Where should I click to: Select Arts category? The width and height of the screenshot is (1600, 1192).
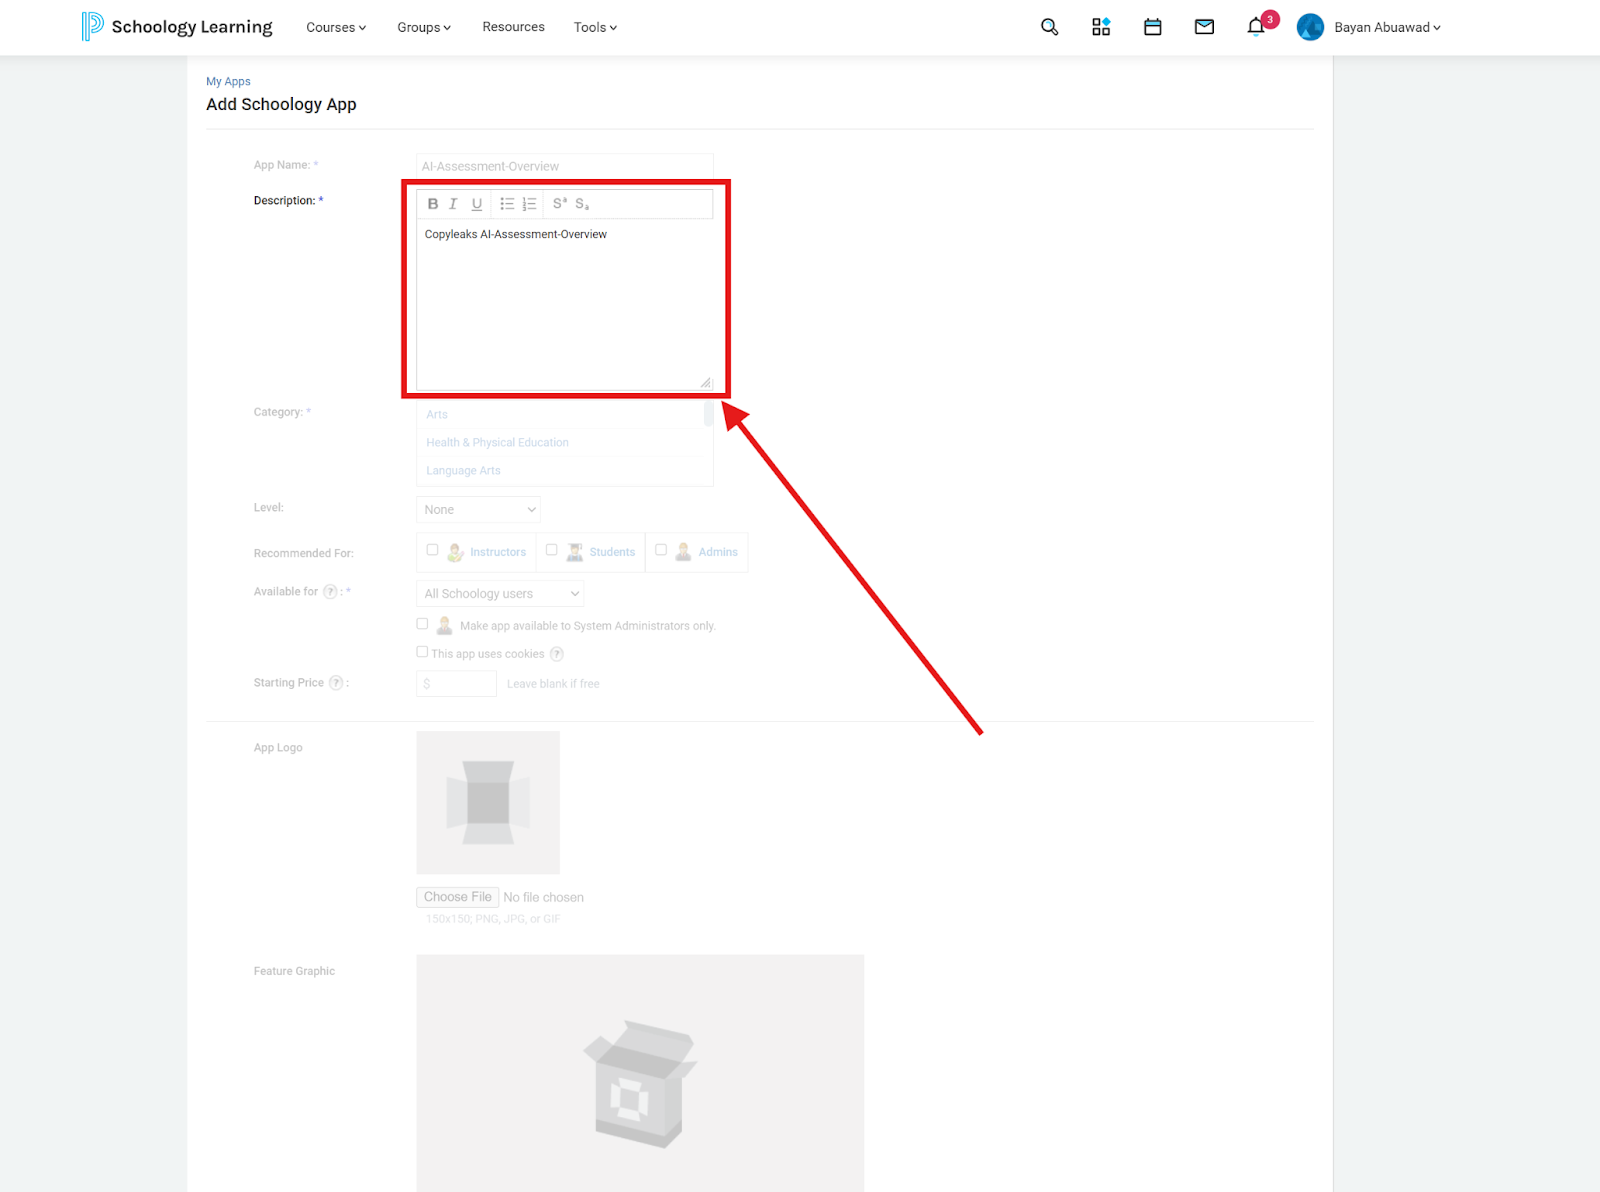(437, 415)
